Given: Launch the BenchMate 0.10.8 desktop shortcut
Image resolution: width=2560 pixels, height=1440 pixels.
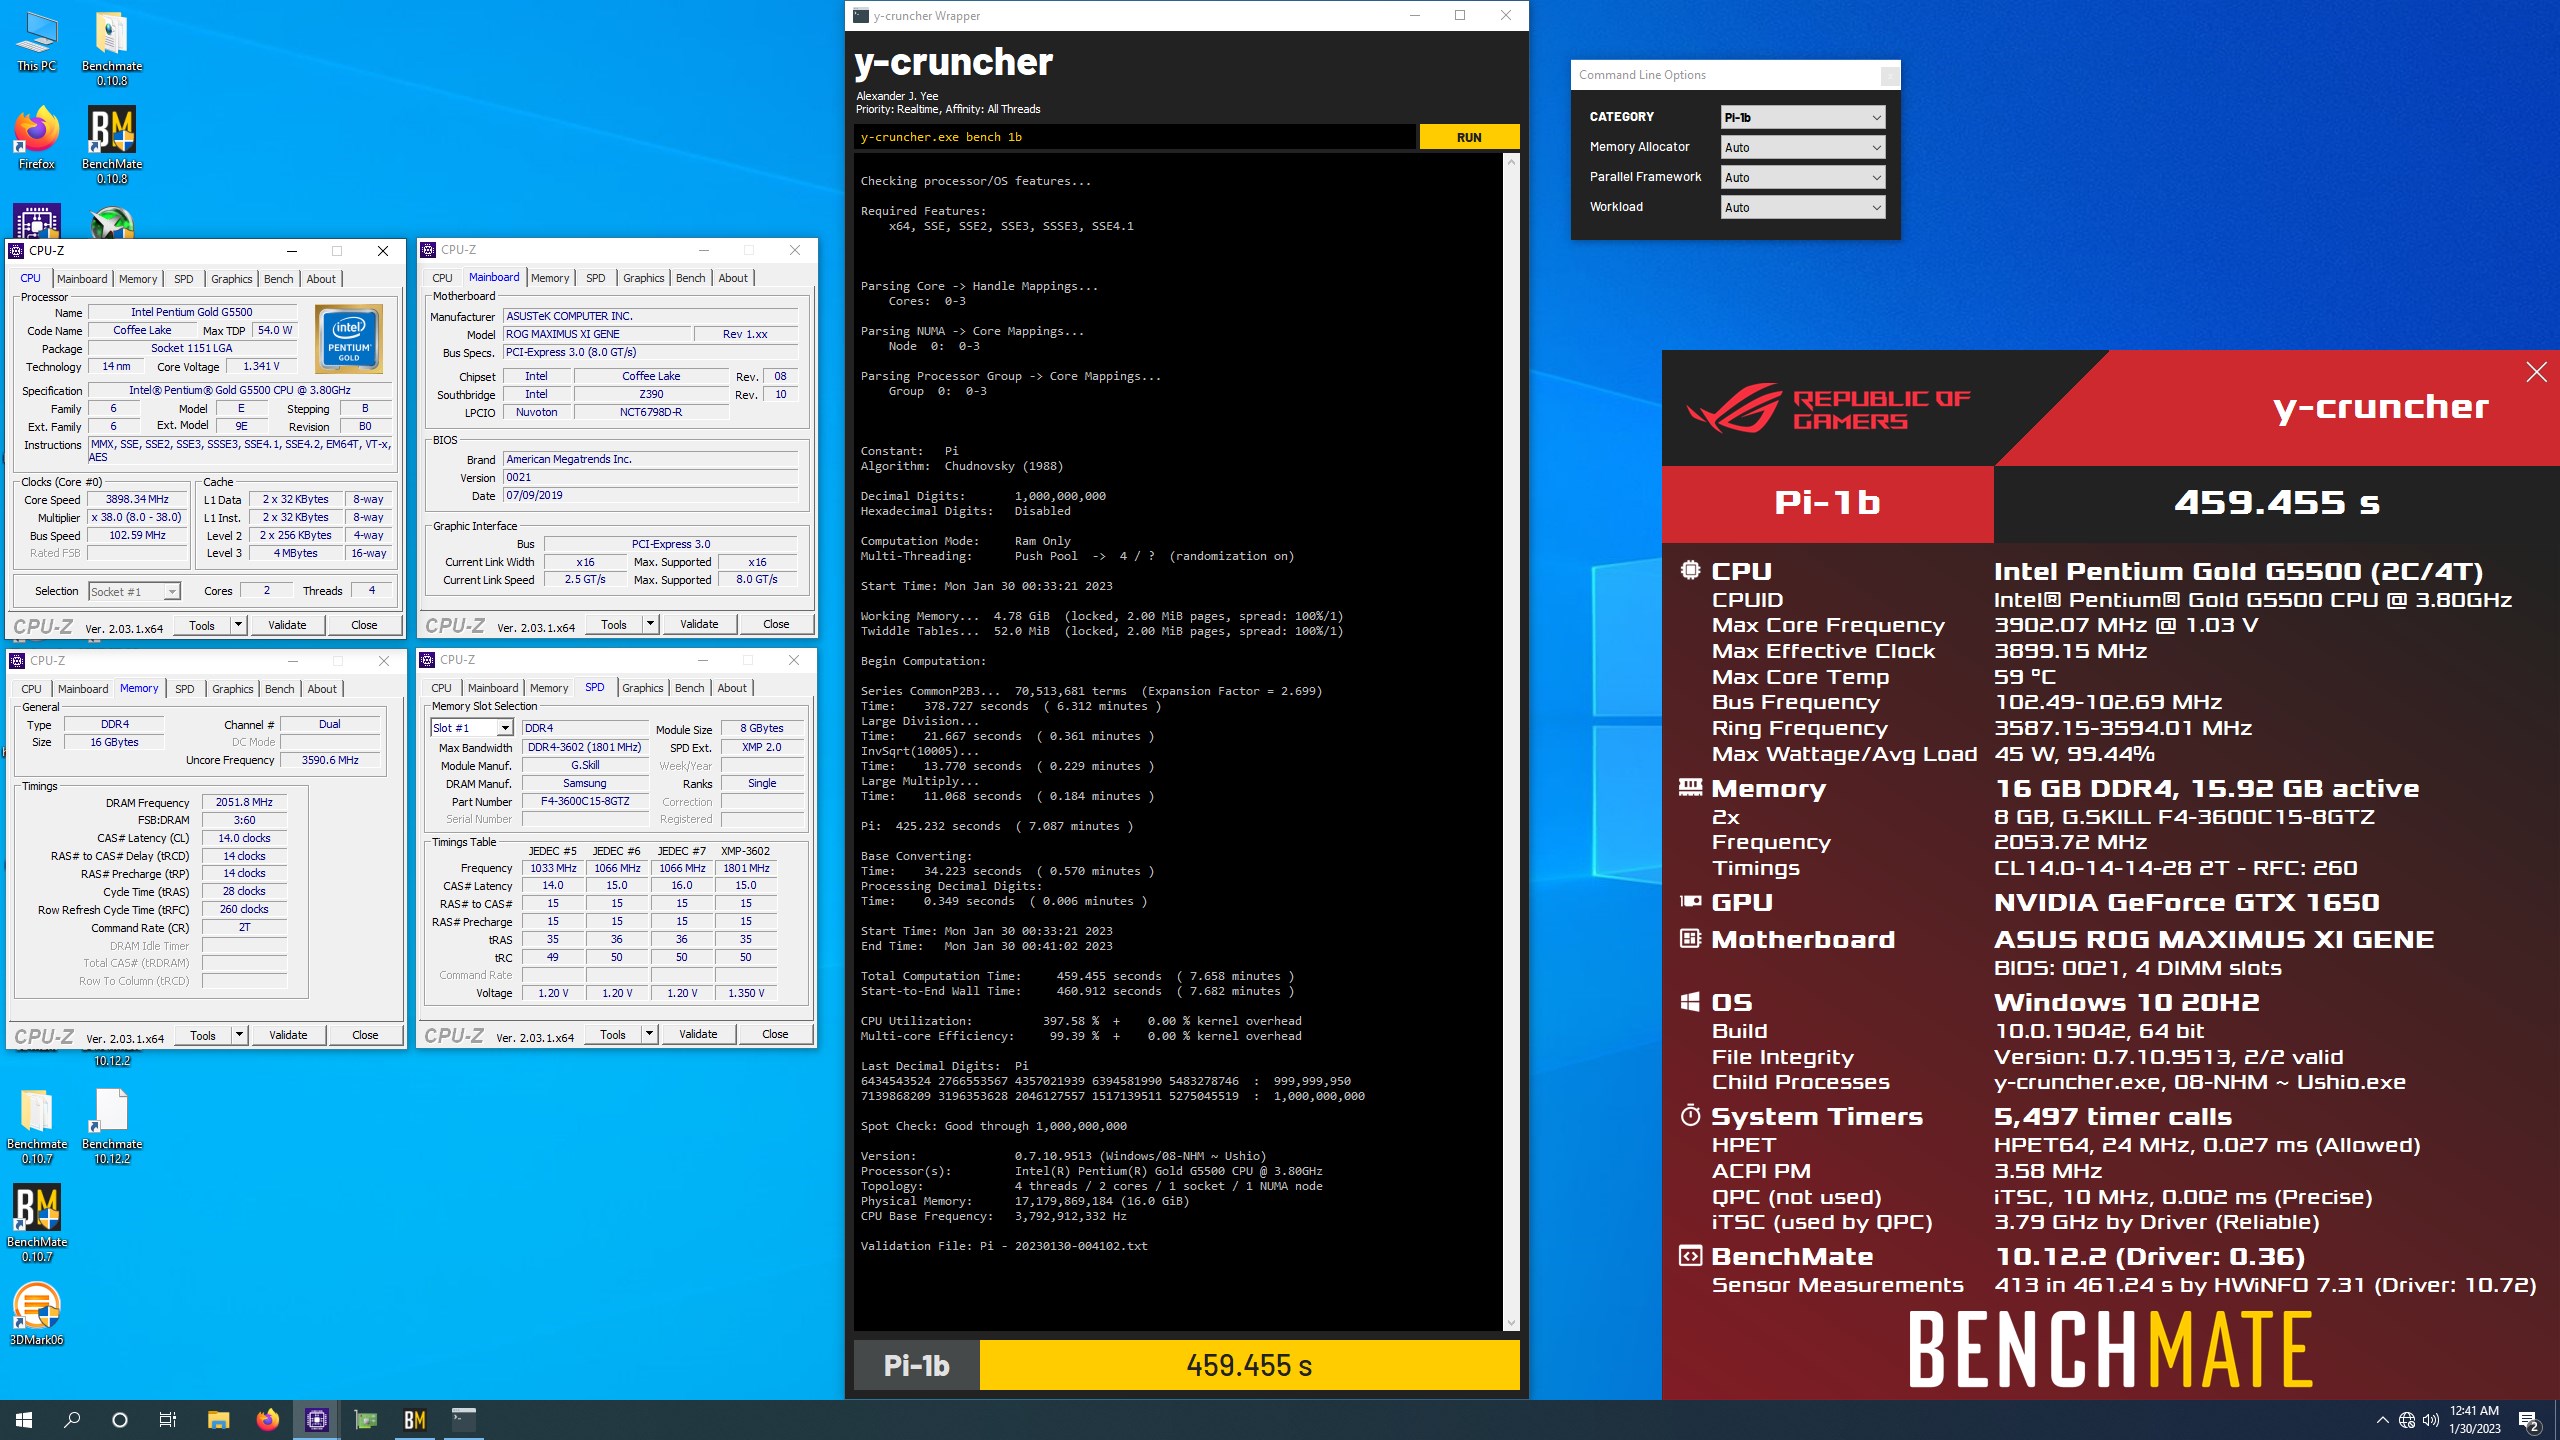Looking at the screenshot, I should coord(112,145).
